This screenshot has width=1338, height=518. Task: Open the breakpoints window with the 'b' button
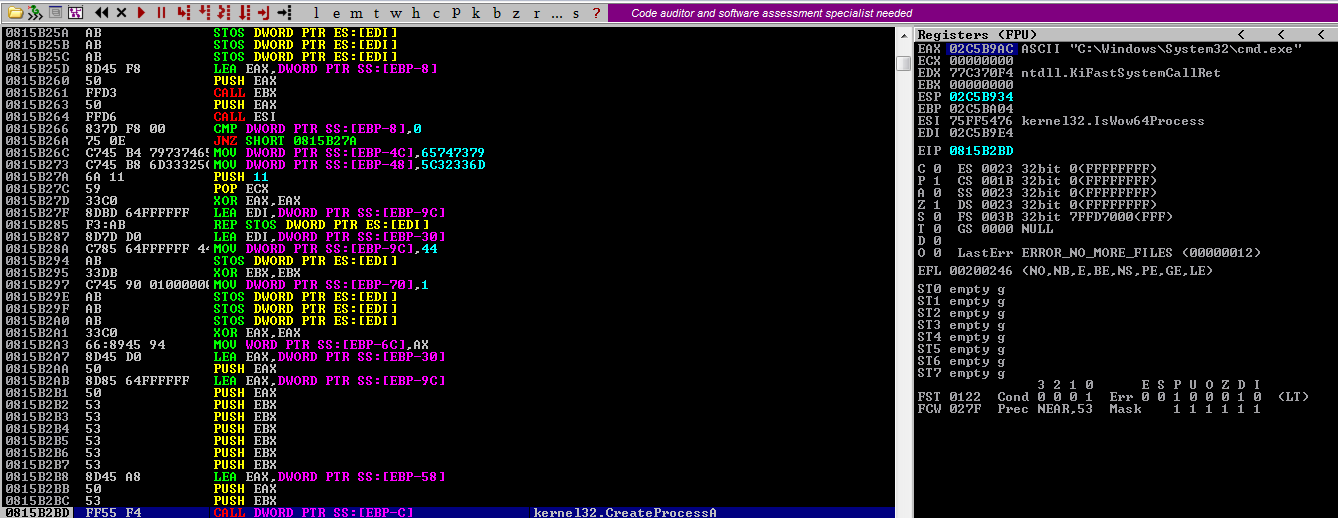pyautogui.click(x=497, y=13)
